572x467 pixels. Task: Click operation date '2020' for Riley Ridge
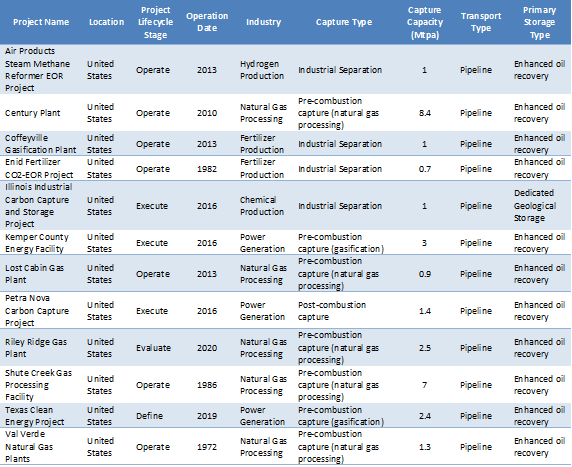pos(207,348)
